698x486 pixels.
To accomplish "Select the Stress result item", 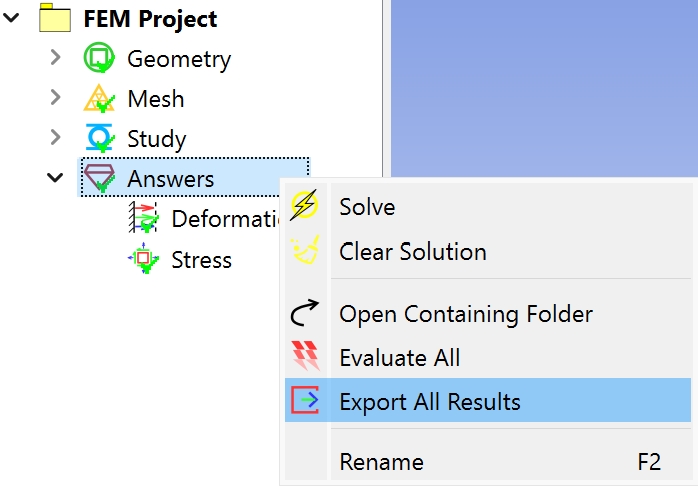I will point(202,260).
